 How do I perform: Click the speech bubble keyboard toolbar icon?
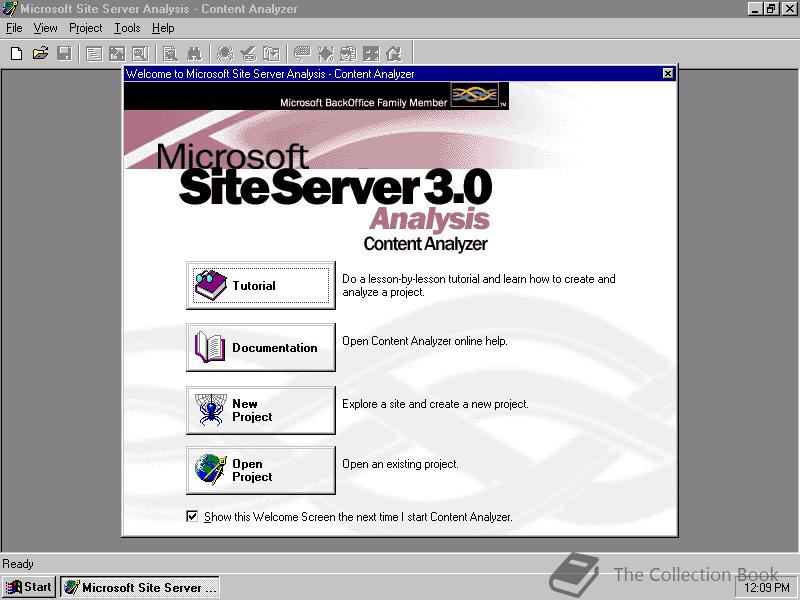pyautogui.click(x=302, y=53)
